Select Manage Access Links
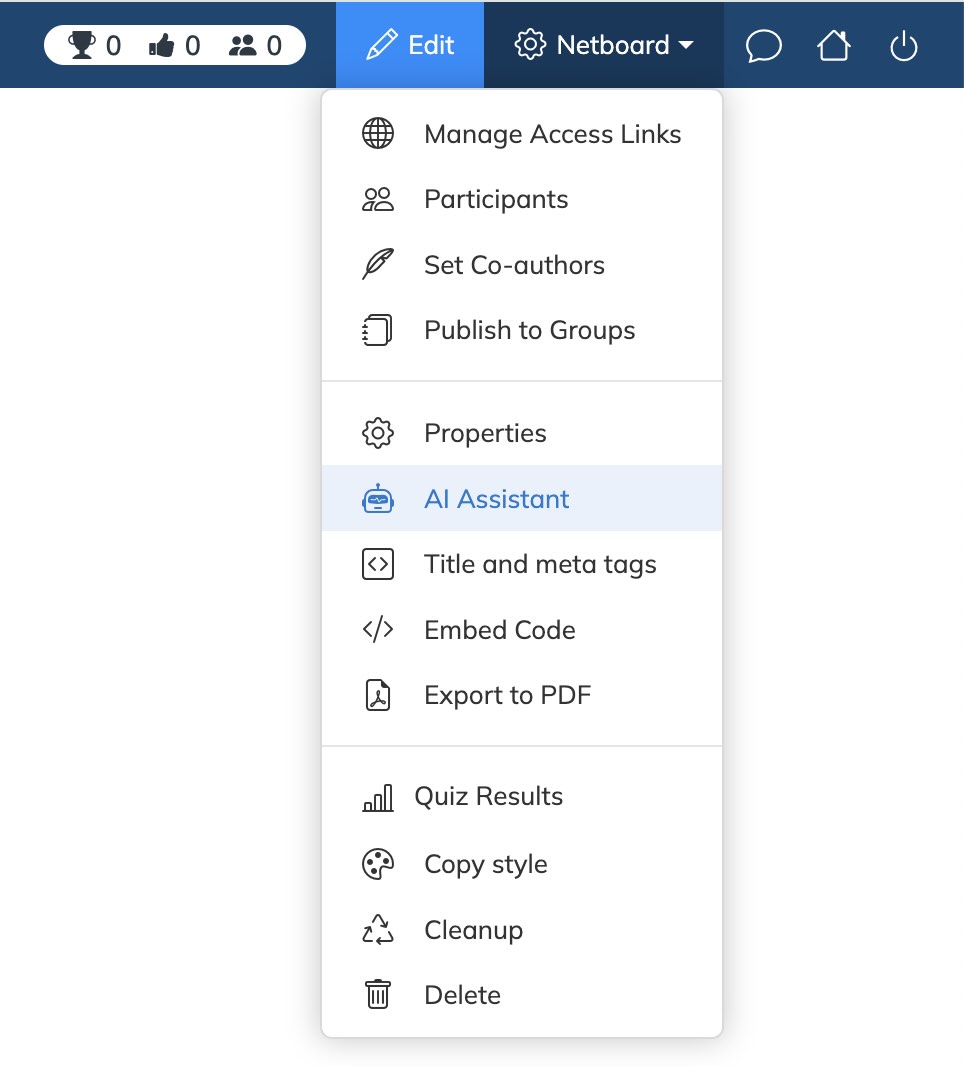Viewport: 964px width, 1066px height. (x=522, y=134)
